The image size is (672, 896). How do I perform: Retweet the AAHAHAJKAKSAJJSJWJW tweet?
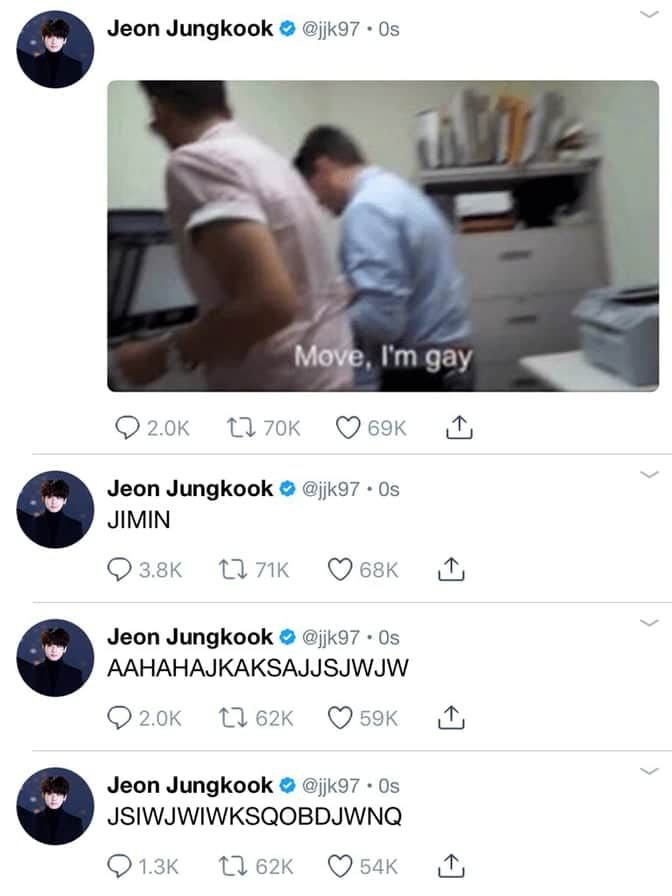click(233, 718)
